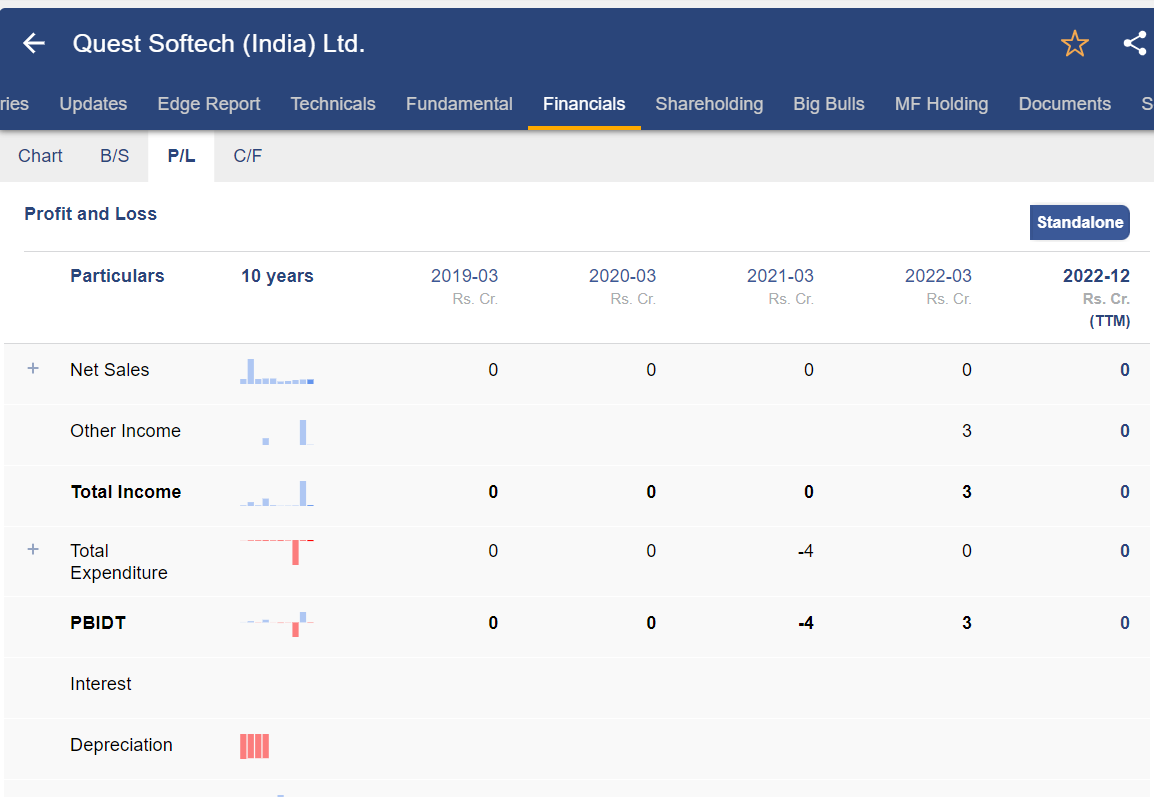Click the Particulars column header
The image size is (1154, 797).
pyautogui.click(x=117, y=276)
